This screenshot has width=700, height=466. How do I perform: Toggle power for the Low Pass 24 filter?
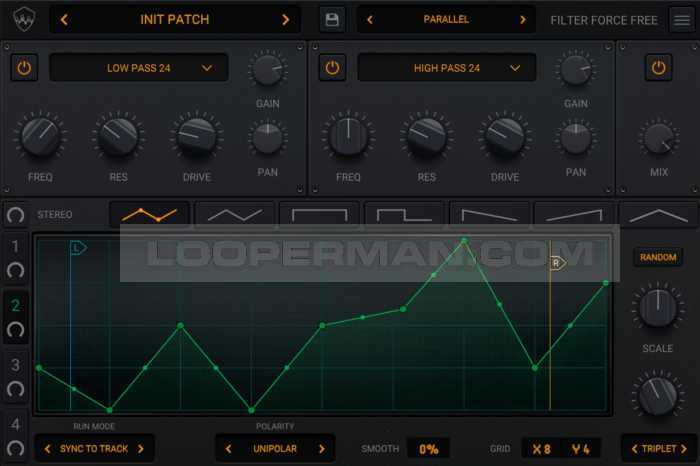coord(23,67)
